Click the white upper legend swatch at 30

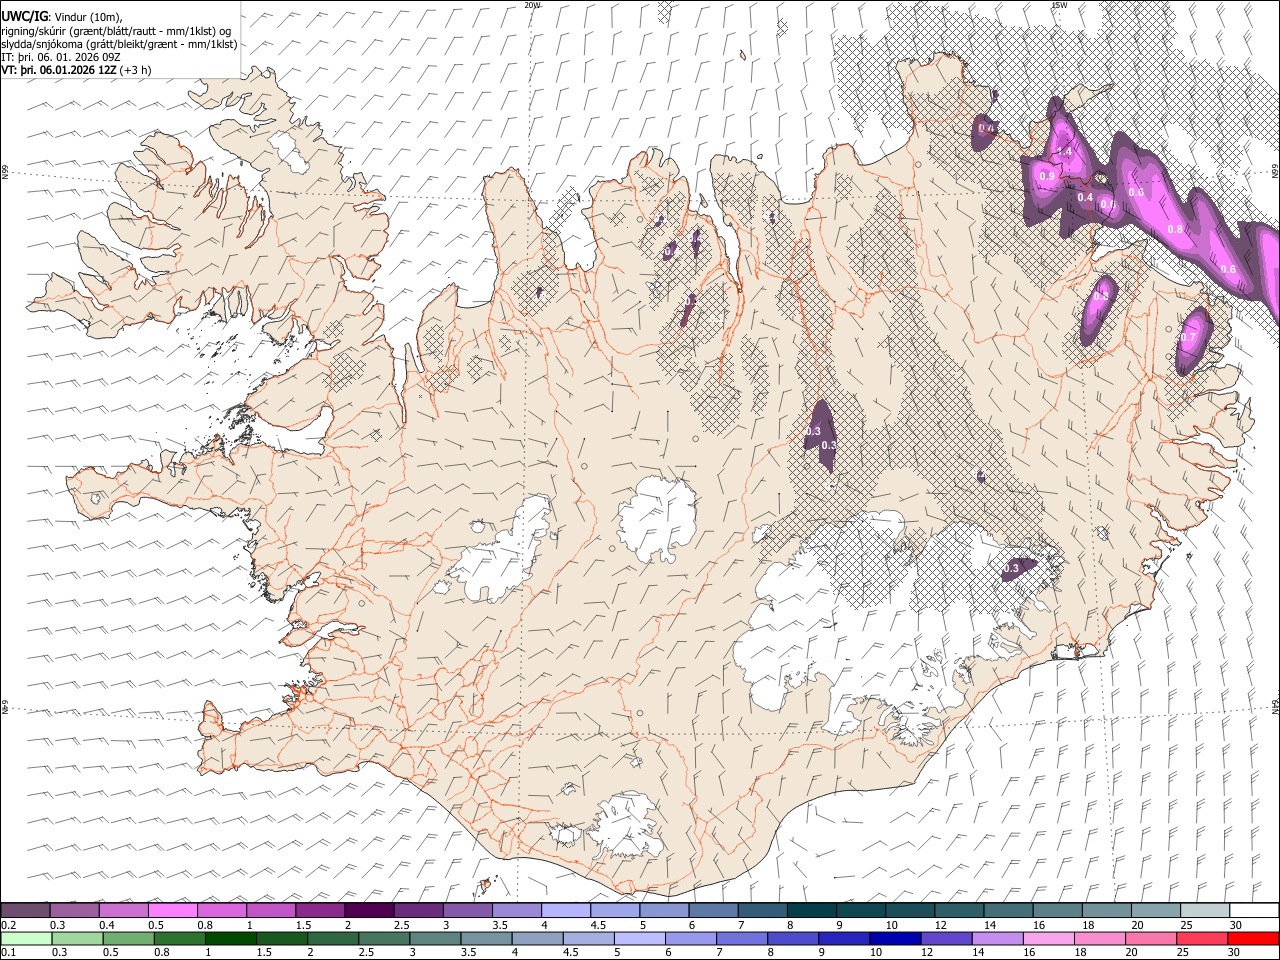tap(1253, 910)
